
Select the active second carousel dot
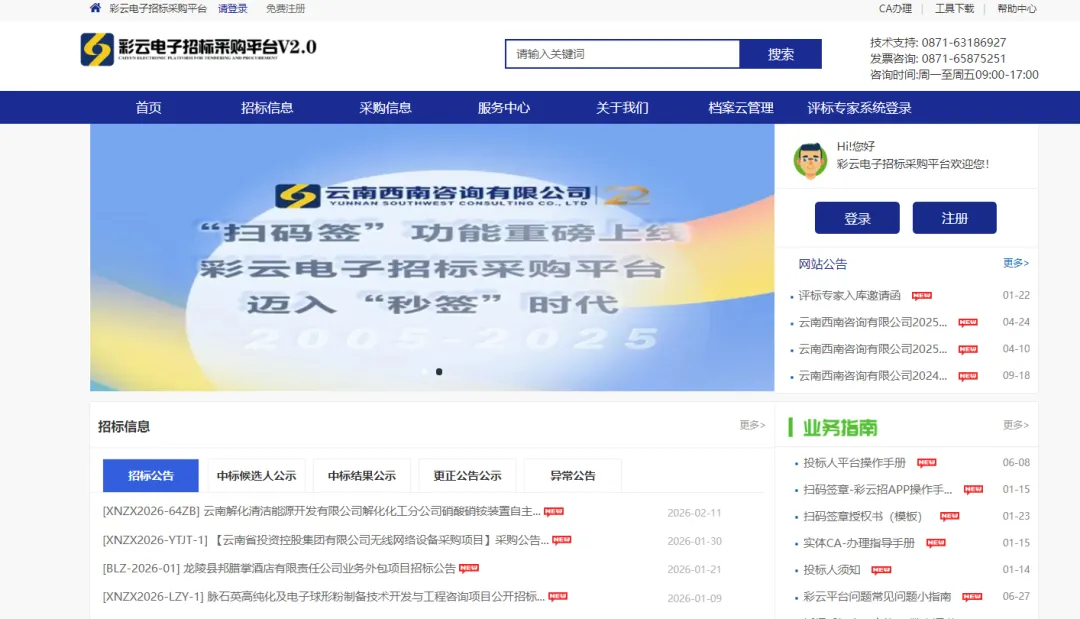[x=439, y=372]
